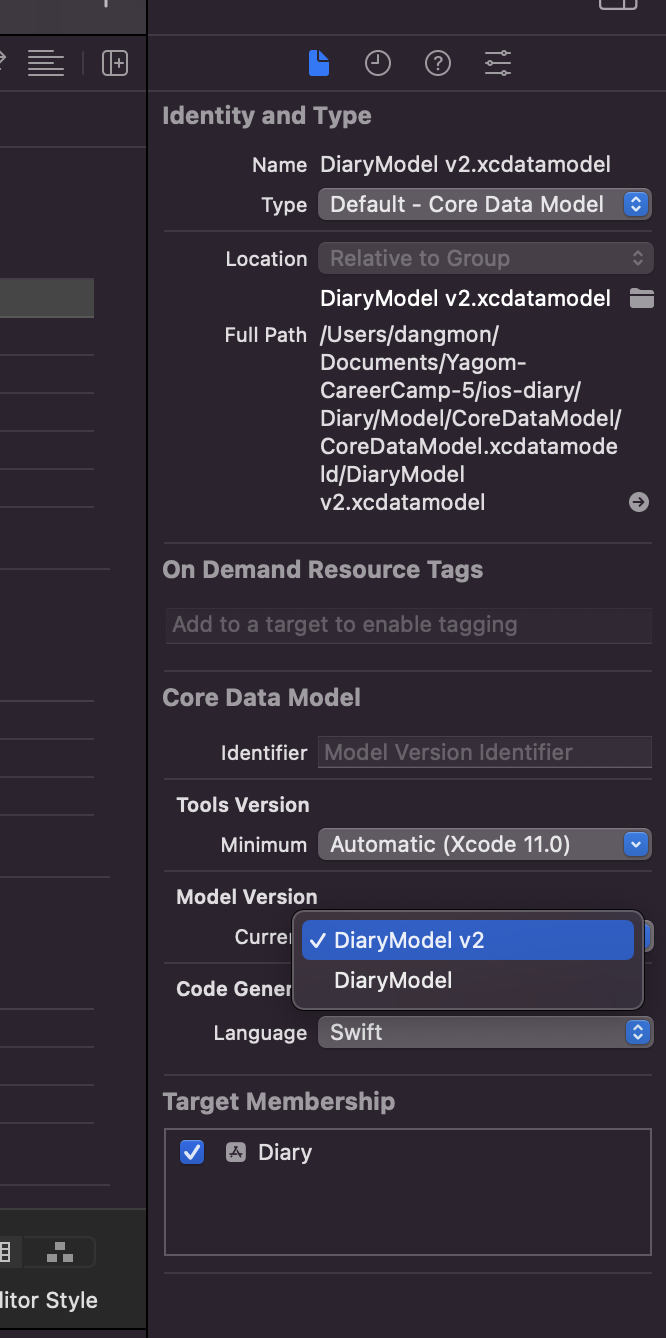The width and height of the screenshot is (666, 1338).
Task: Open the Quick Help inspector tab
Action: pyautogui.click(x=437, y=64)
